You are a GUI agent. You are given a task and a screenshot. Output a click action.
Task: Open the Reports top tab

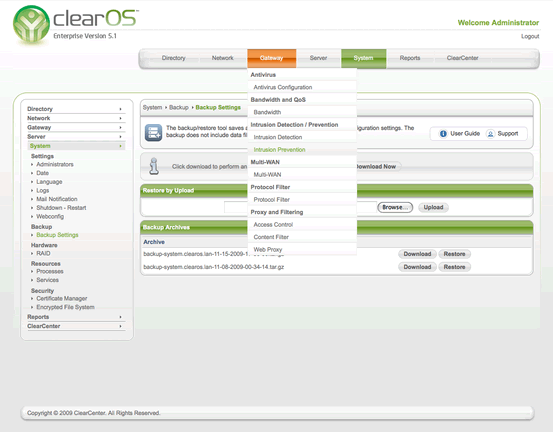pos(410,58)
